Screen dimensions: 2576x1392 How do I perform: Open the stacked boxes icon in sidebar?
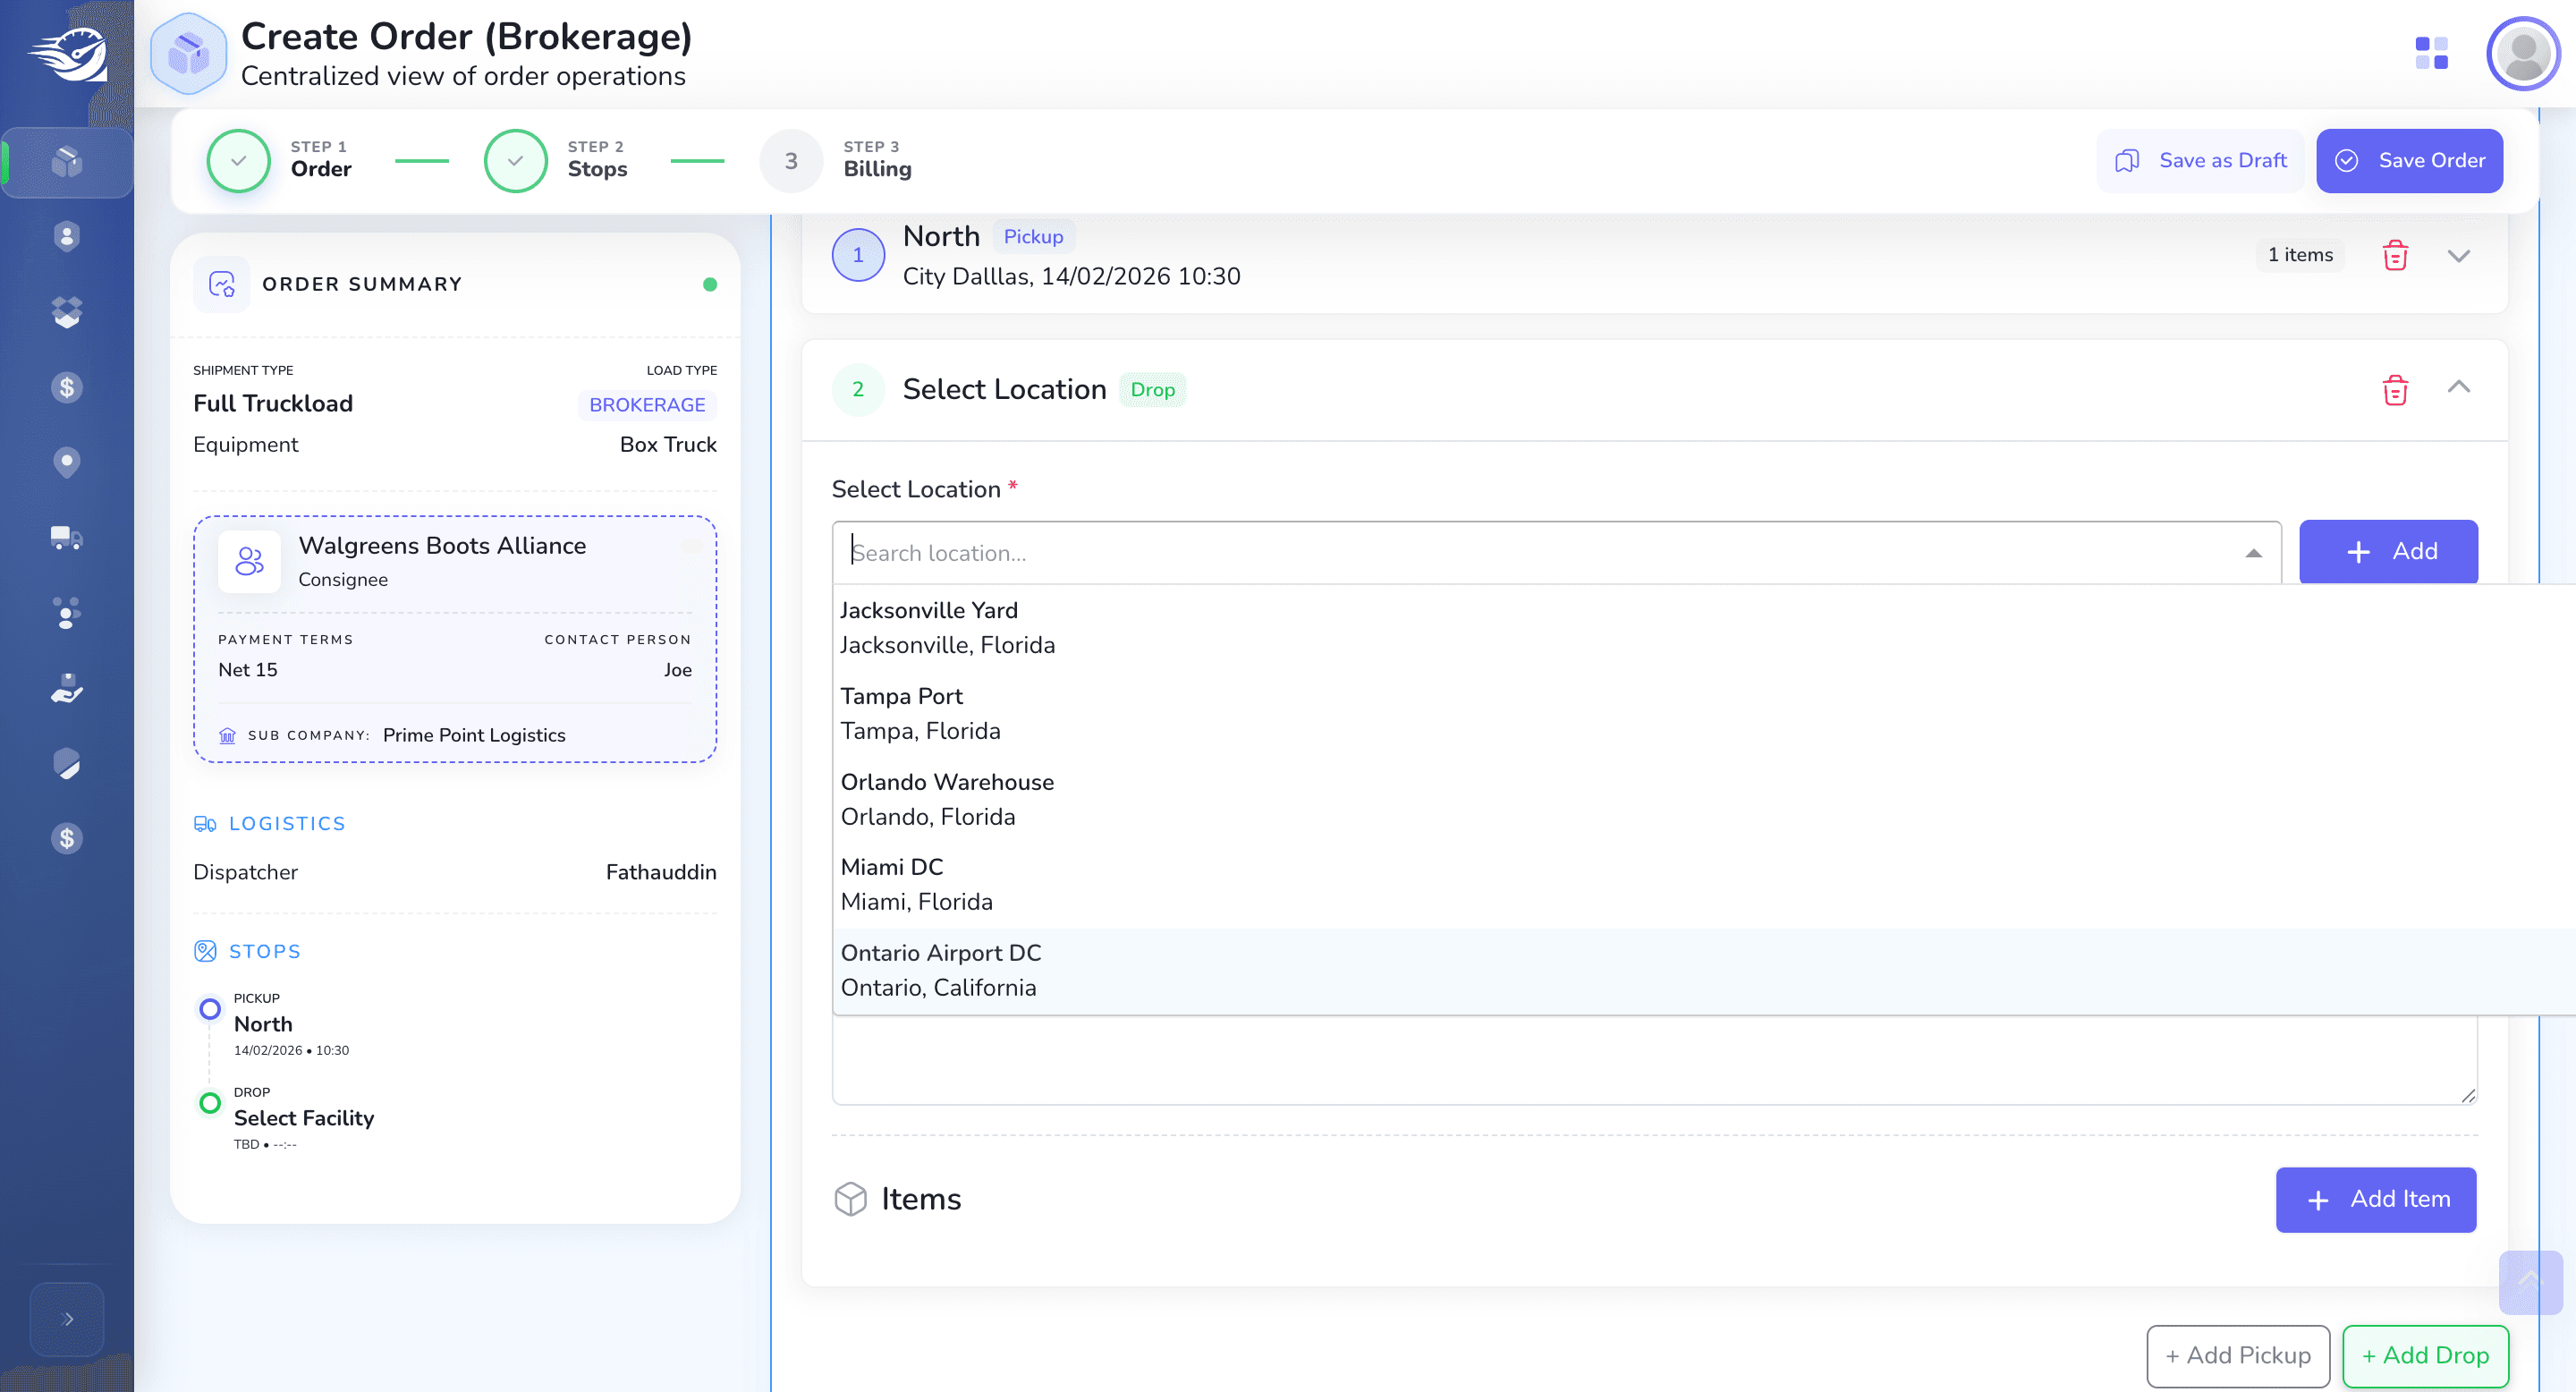tap(67, 313)
